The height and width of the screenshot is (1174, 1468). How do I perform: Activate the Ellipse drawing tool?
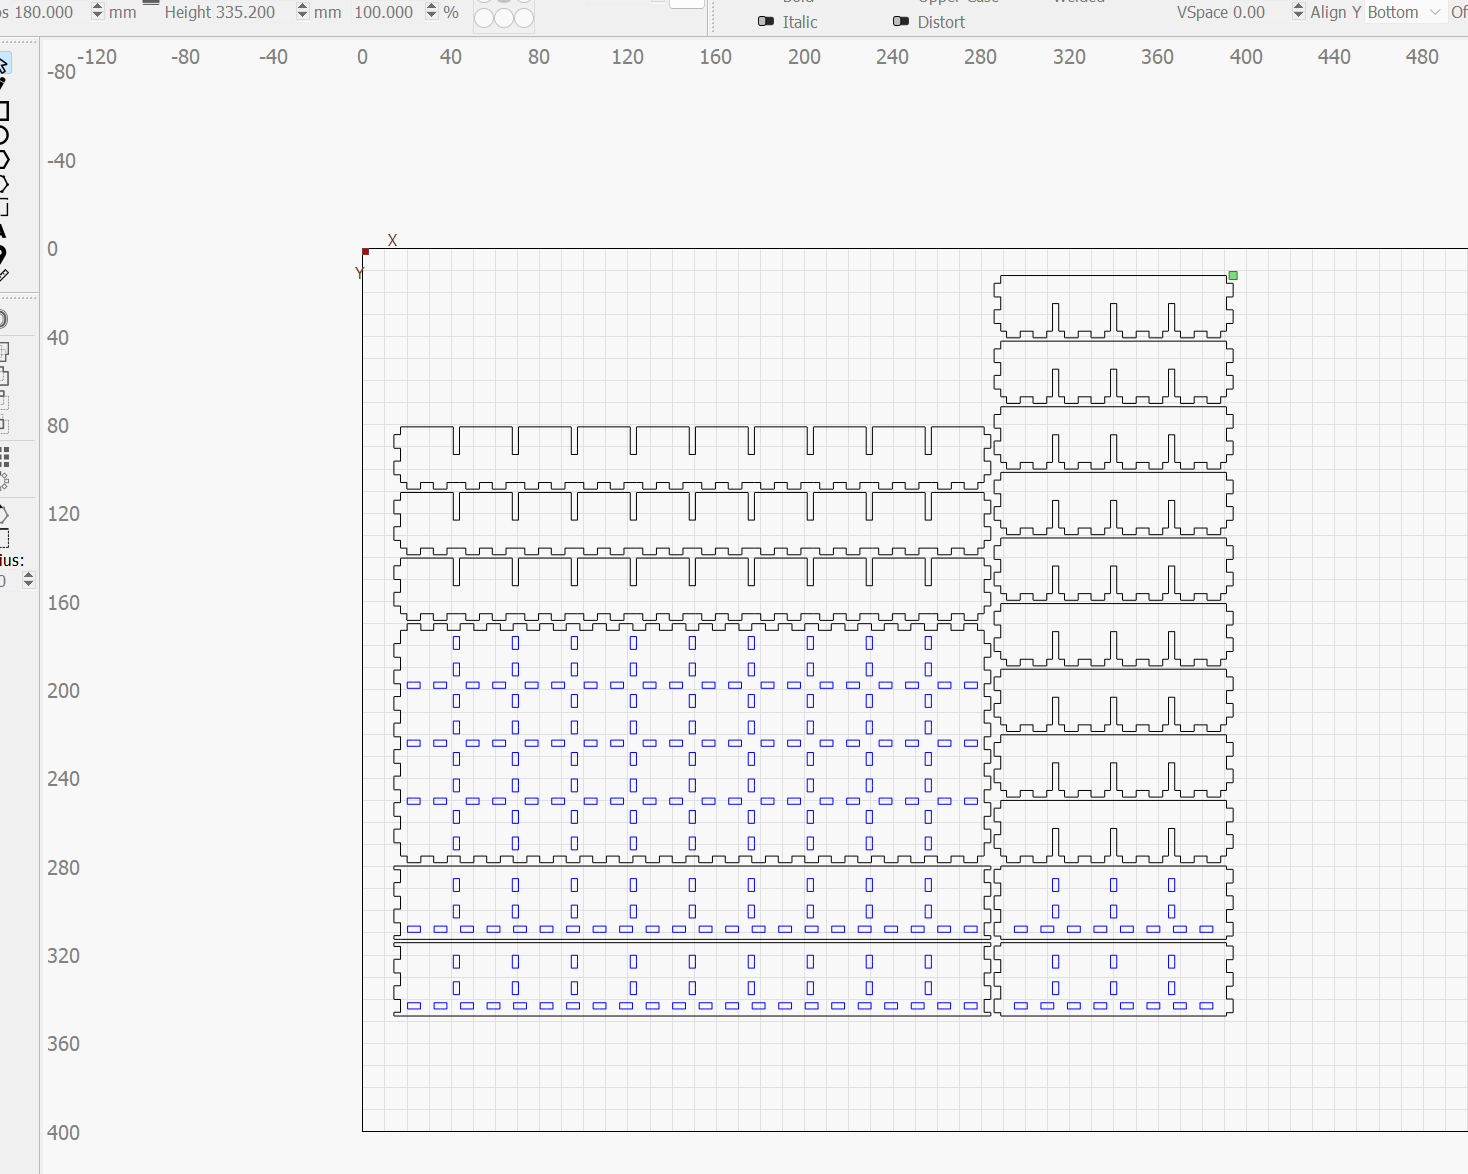pyautogui.click(x=3, y=135)
